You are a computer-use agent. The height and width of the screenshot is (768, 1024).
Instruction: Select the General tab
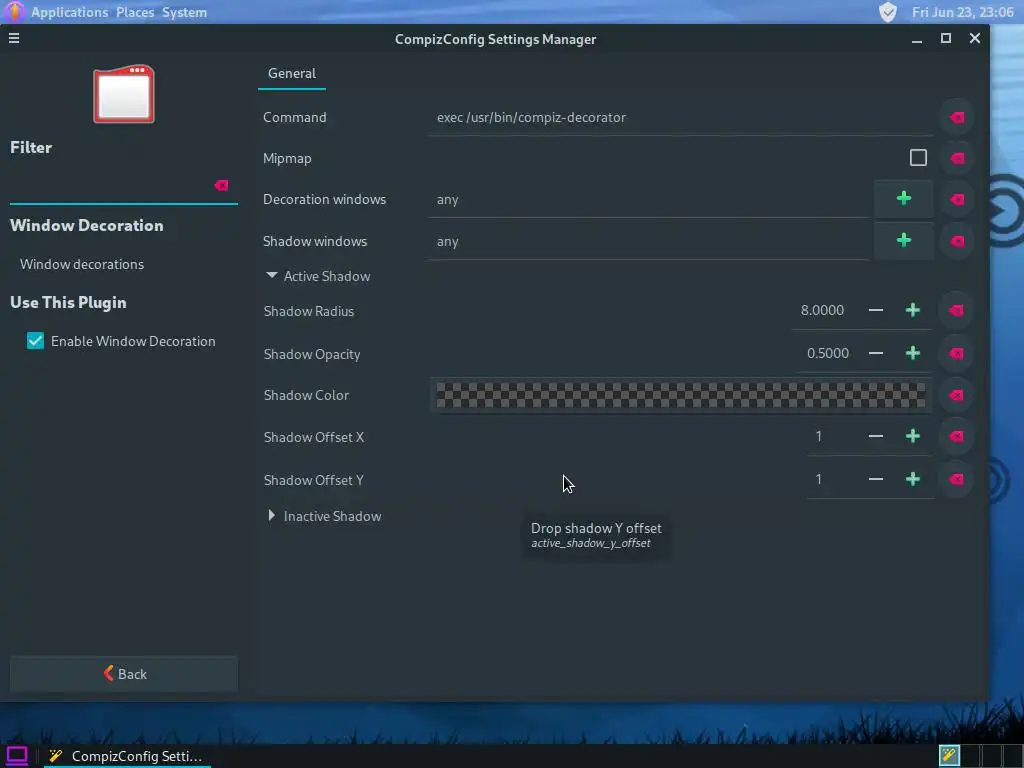pos(291,73)
